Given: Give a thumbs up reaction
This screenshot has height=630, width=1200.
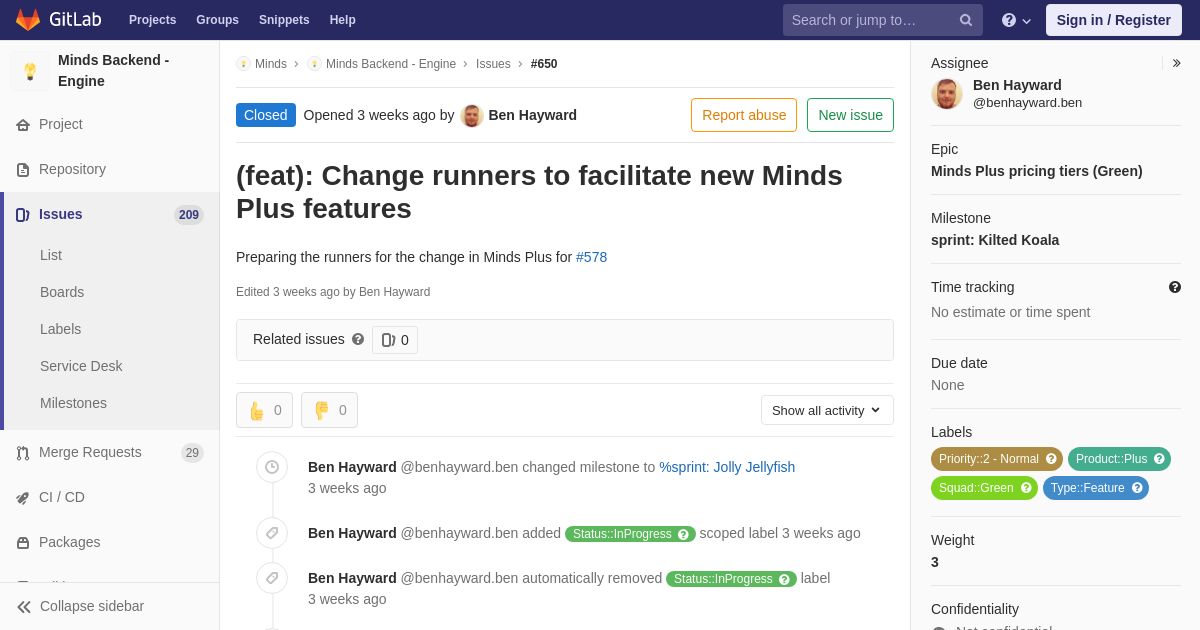Looking at the screenshot, I should point(264,410).
